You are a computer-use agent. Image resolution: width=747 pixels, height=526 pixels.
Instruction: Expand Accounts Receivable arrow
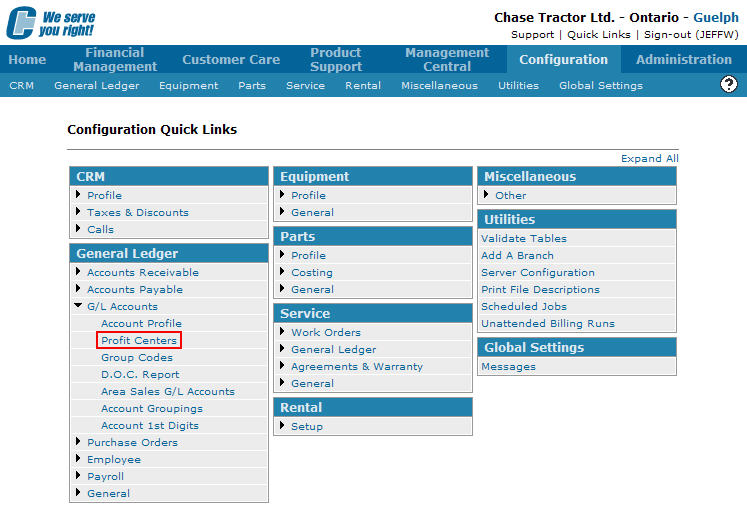point(78,272)
